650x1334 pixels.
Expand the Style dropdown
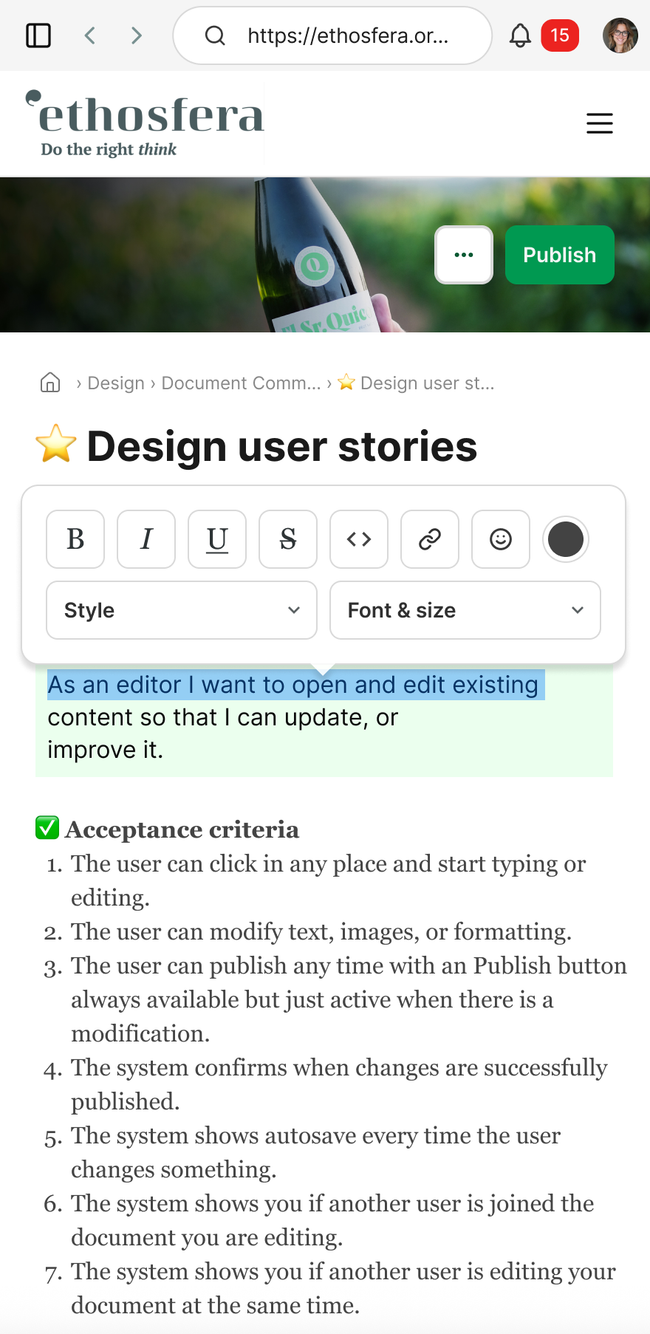click(x=181, y=610)
